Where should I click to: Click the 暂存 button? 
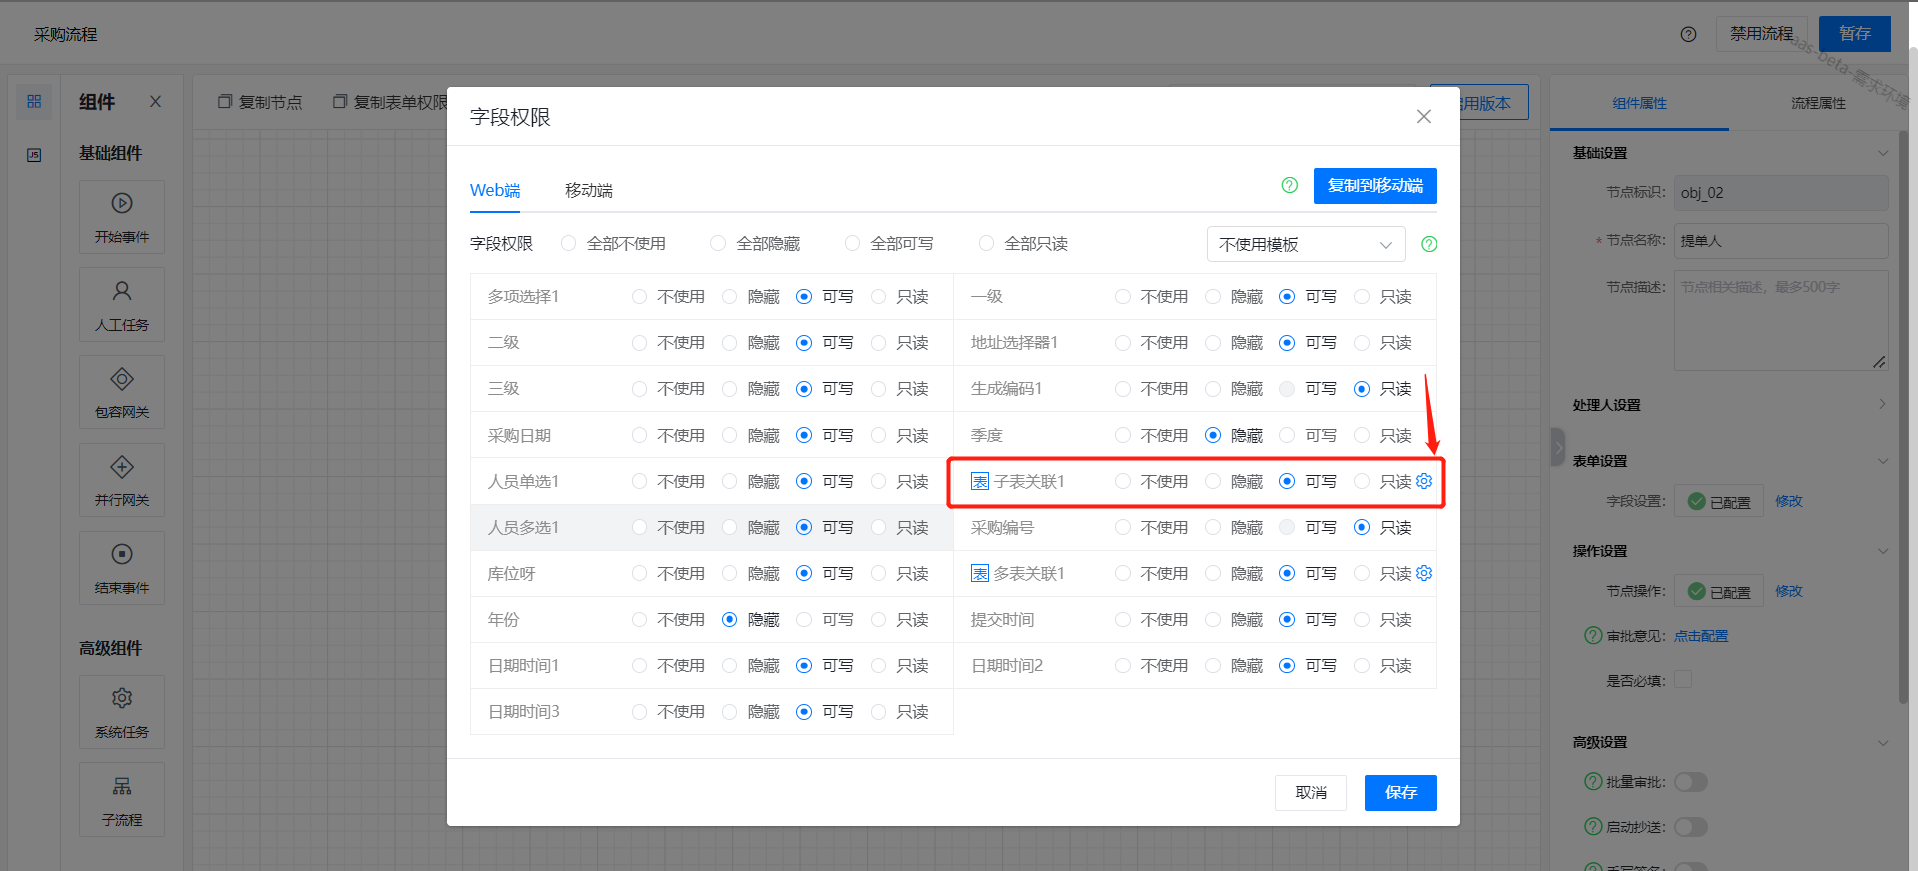pos(1855,34)
